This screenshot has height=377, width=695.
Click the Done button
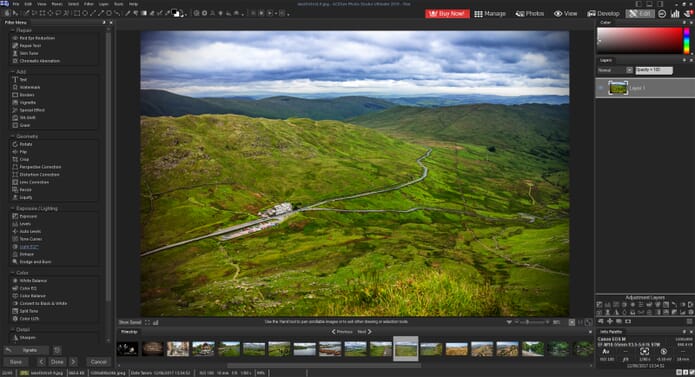coord(57,362)
